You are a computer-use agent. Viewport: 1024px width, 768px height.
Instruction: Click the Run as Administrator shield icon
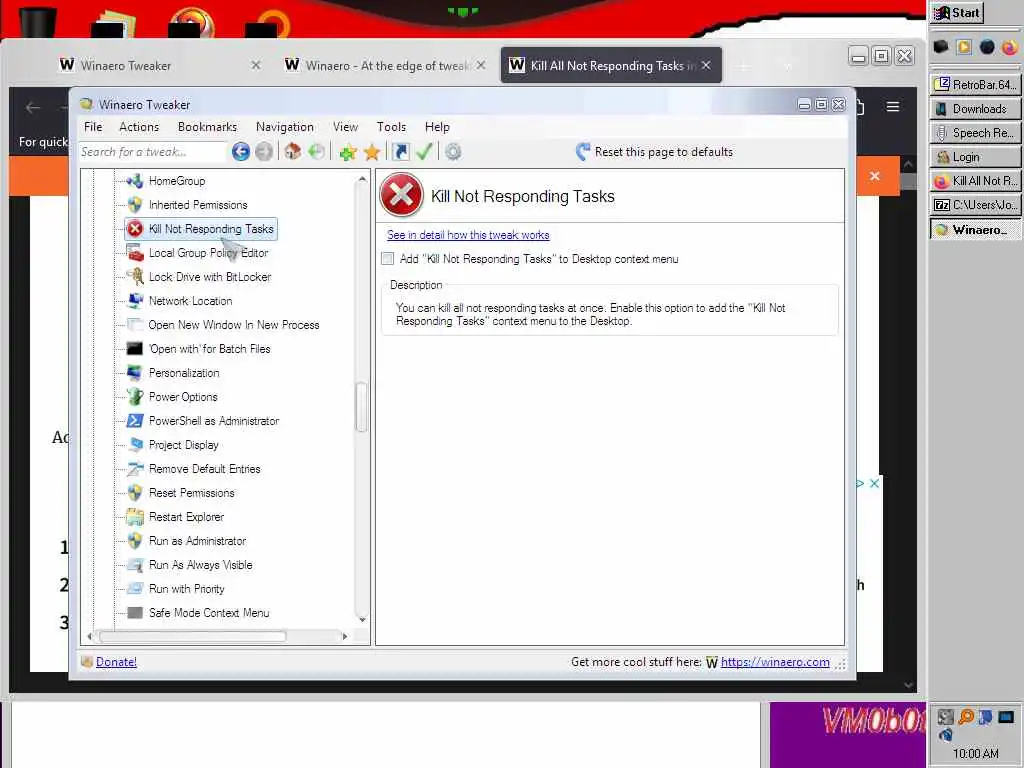(135, 541)
